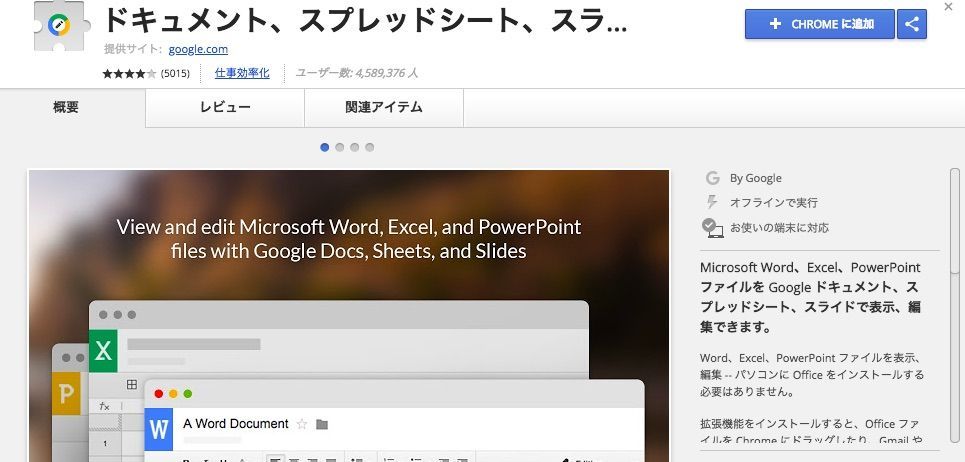Click the star rating icons

click(x=129, y=74)
